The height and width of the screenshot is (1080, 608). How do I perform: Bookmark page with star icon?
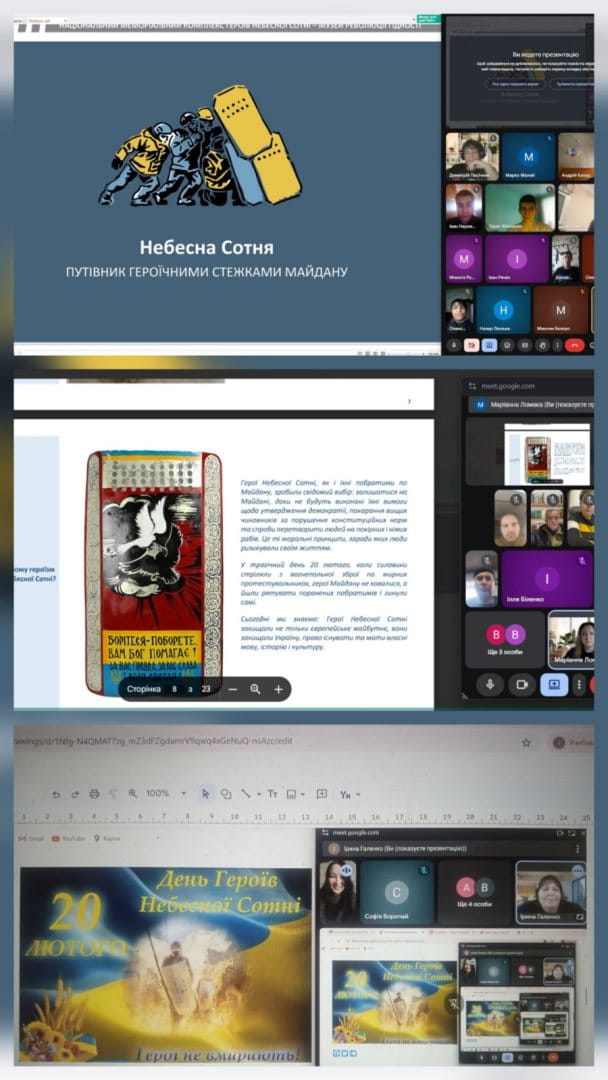(x=527, y=742)
